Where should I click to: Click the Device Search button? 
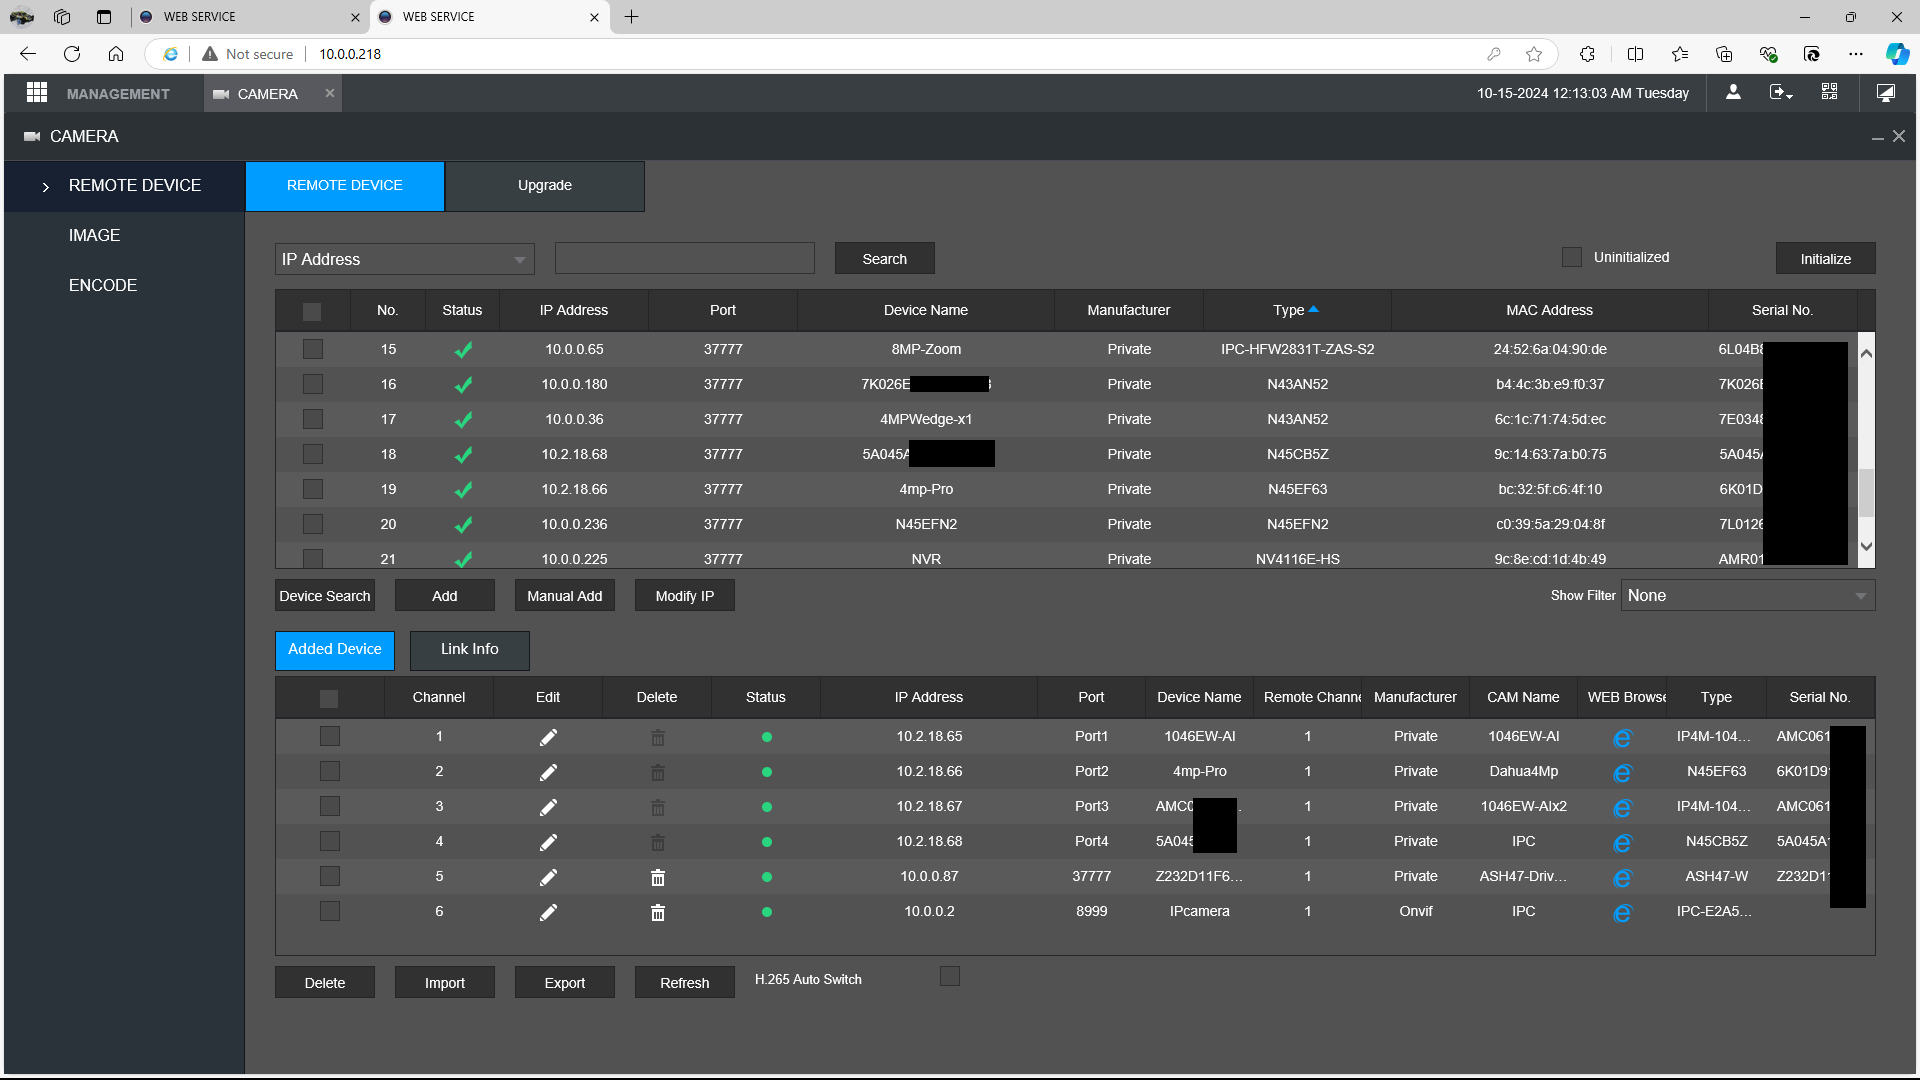[x=324, y=595]
